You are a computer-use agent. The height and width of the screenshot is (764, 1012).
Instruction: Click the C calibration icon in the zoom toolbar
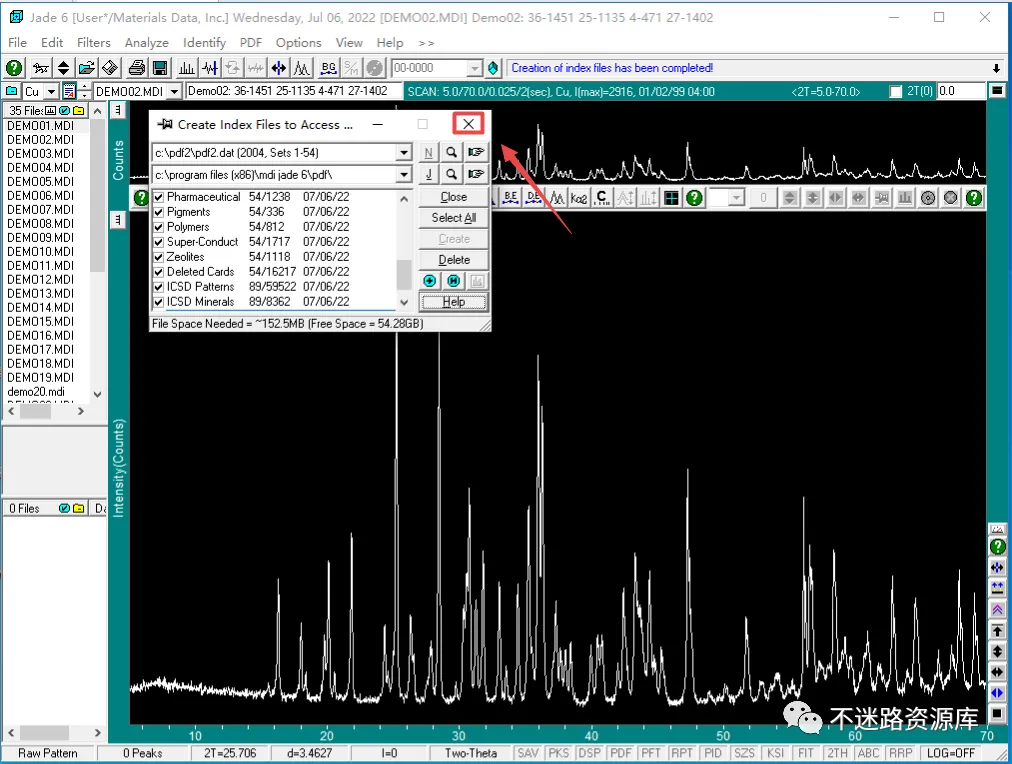pyautogui.click(x=602, y=197)
